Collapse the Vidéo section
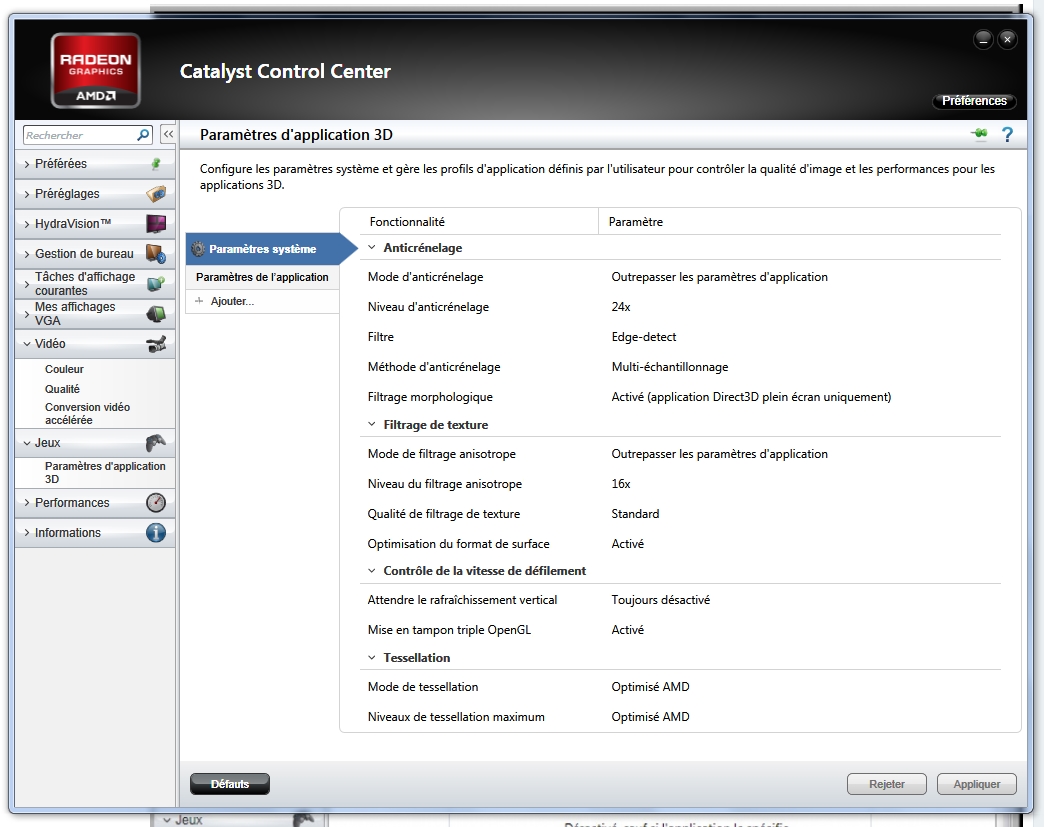Image resolution: width=1047 pixels, height=827 pixels. coord(27,344)
